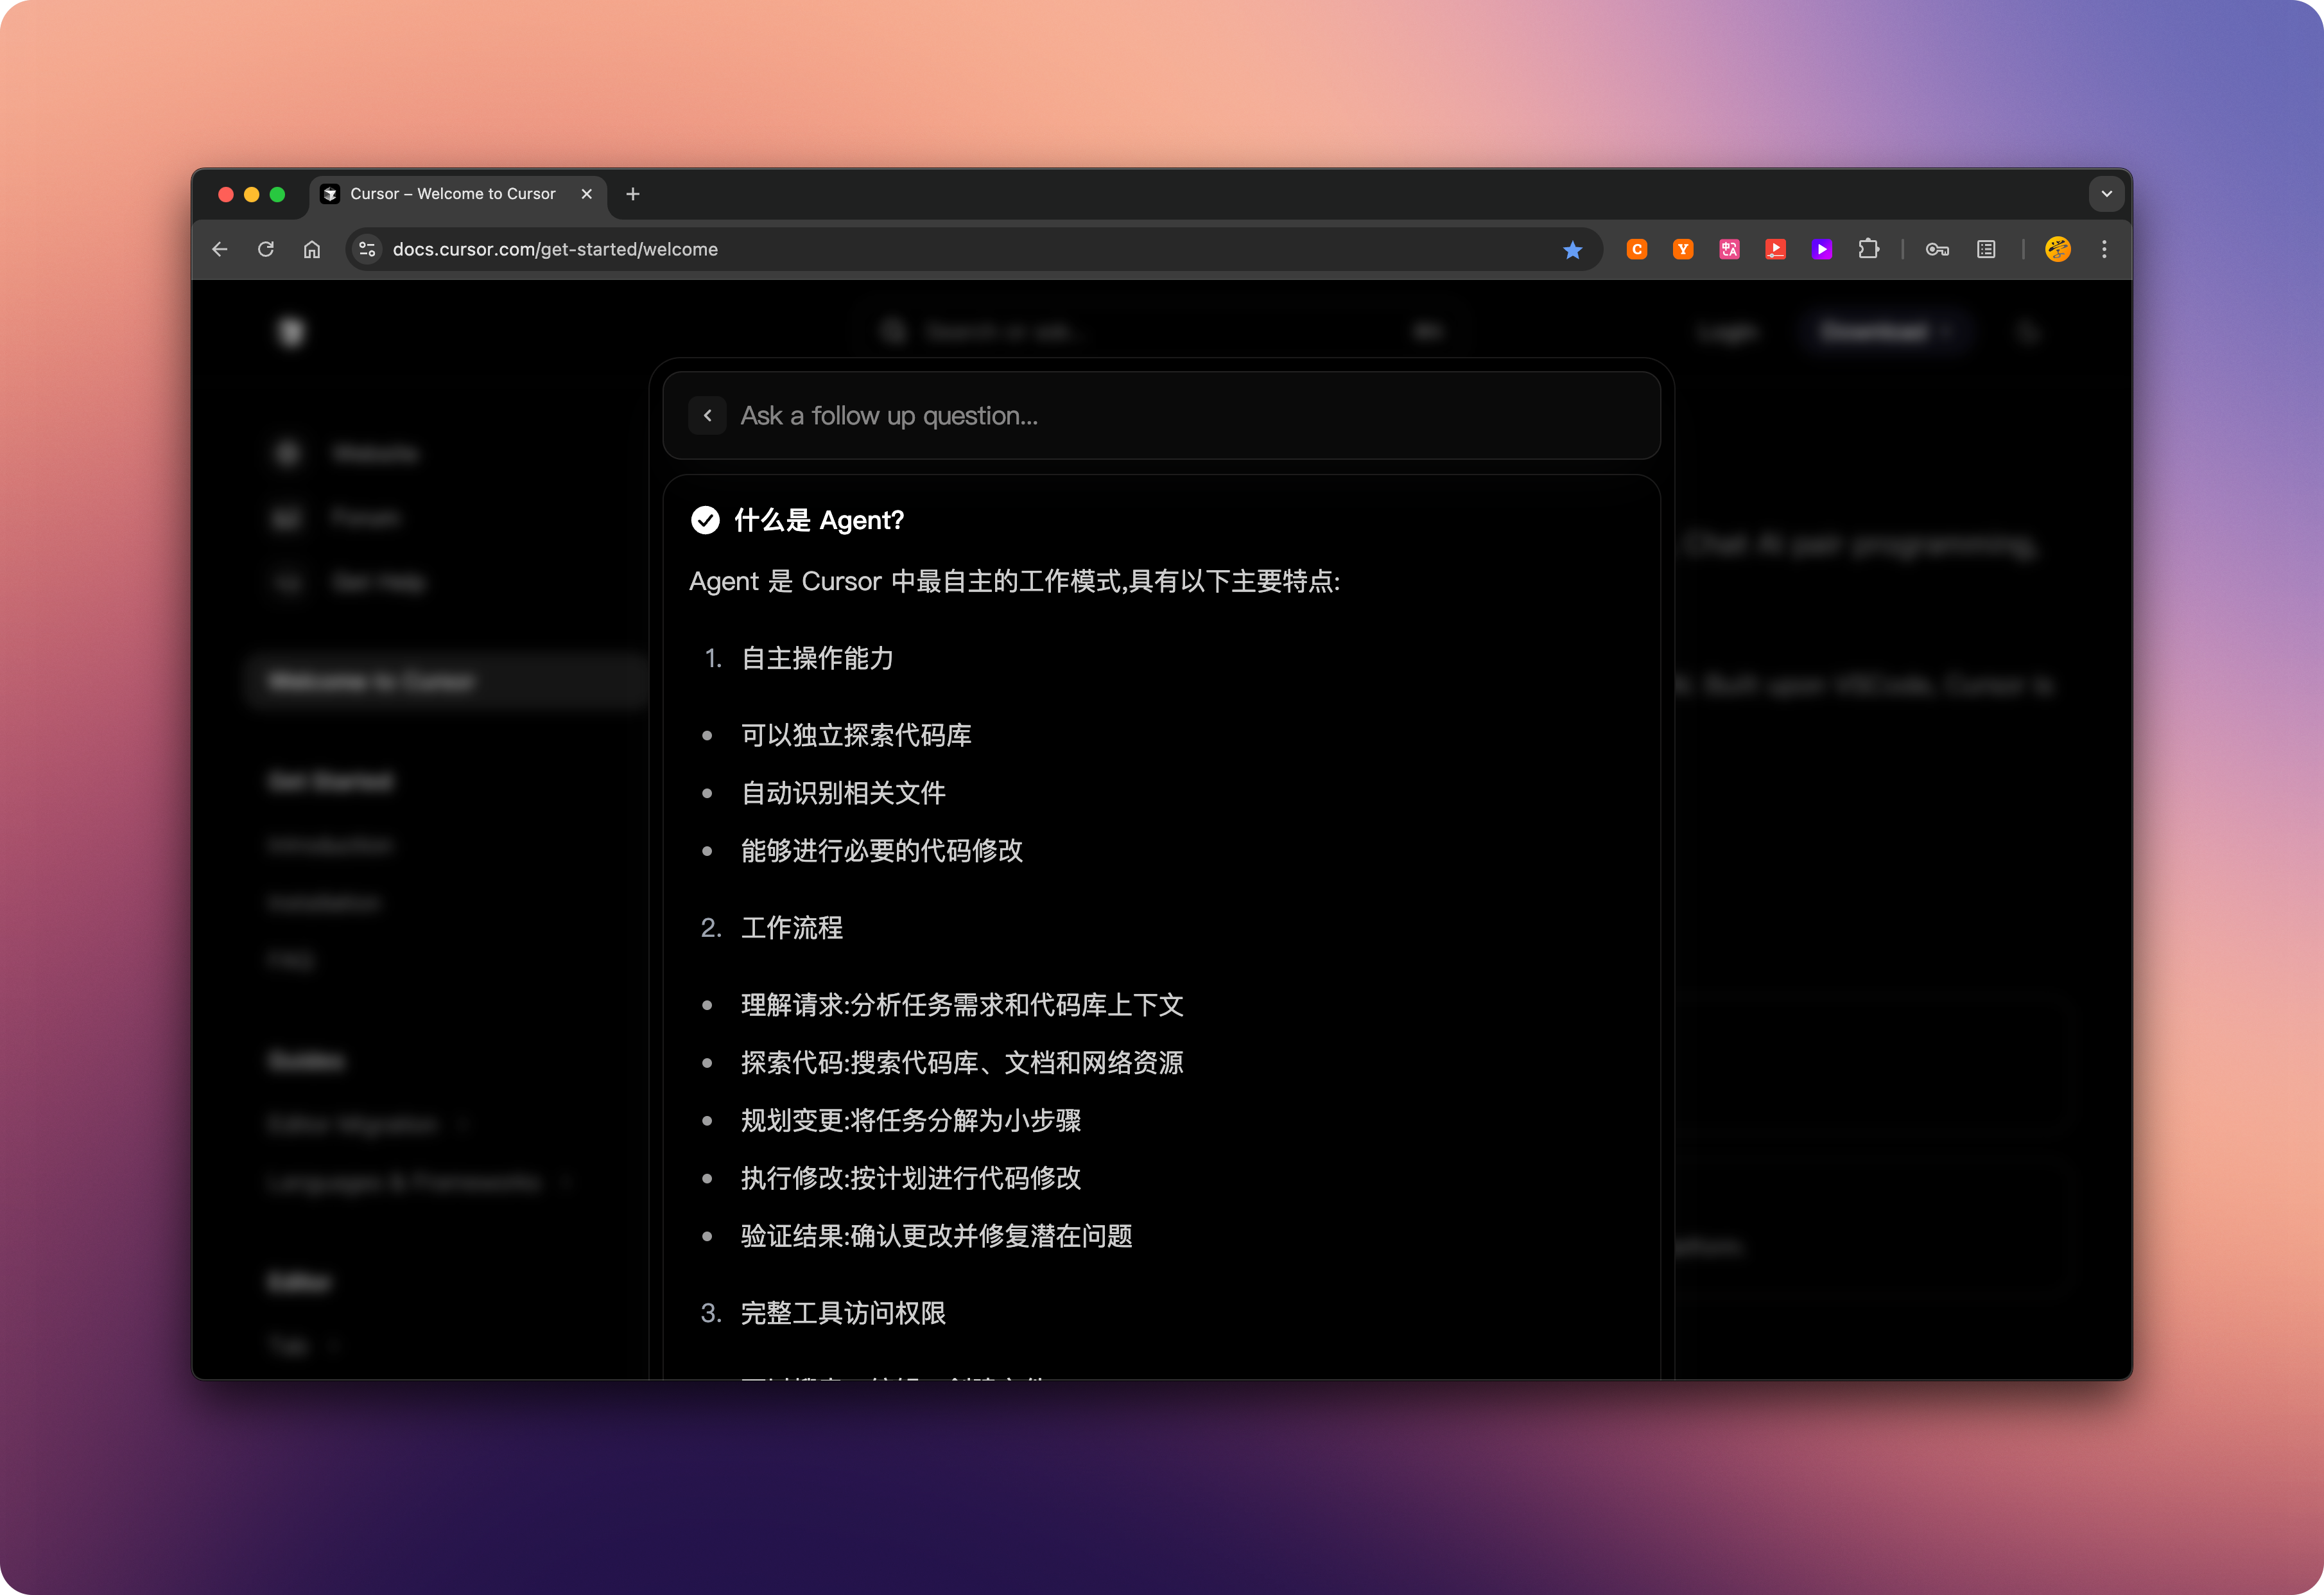Viewport: 2324px width, 1595px height.
Task: Click the bullet 执行修改:按计划进行代码修改
Action: point(911,1178)
